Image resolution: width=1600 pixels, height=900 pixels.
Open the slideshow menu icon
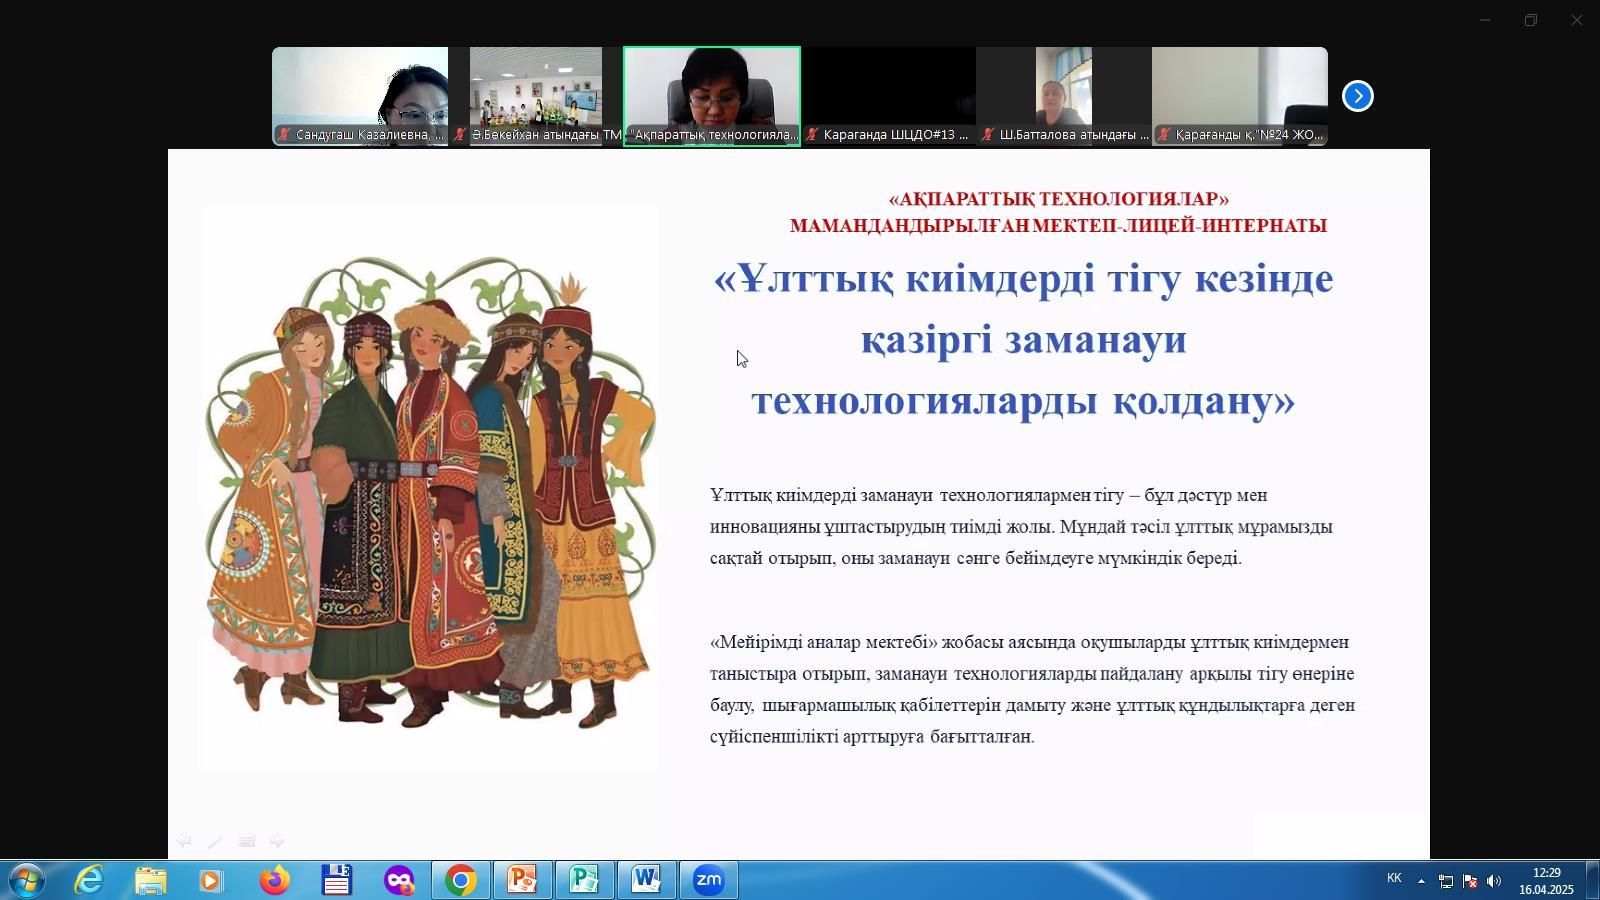246,841
